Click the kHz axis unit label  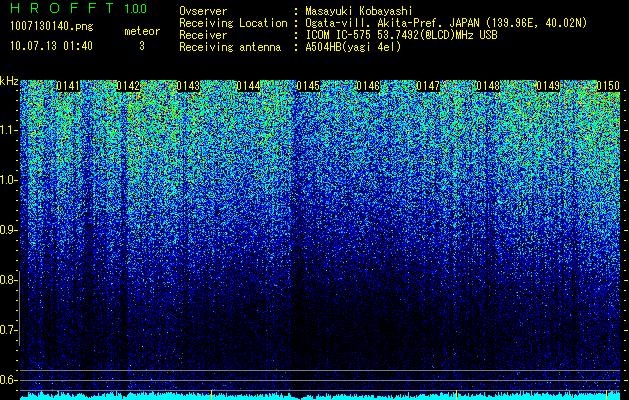[9, 81]
